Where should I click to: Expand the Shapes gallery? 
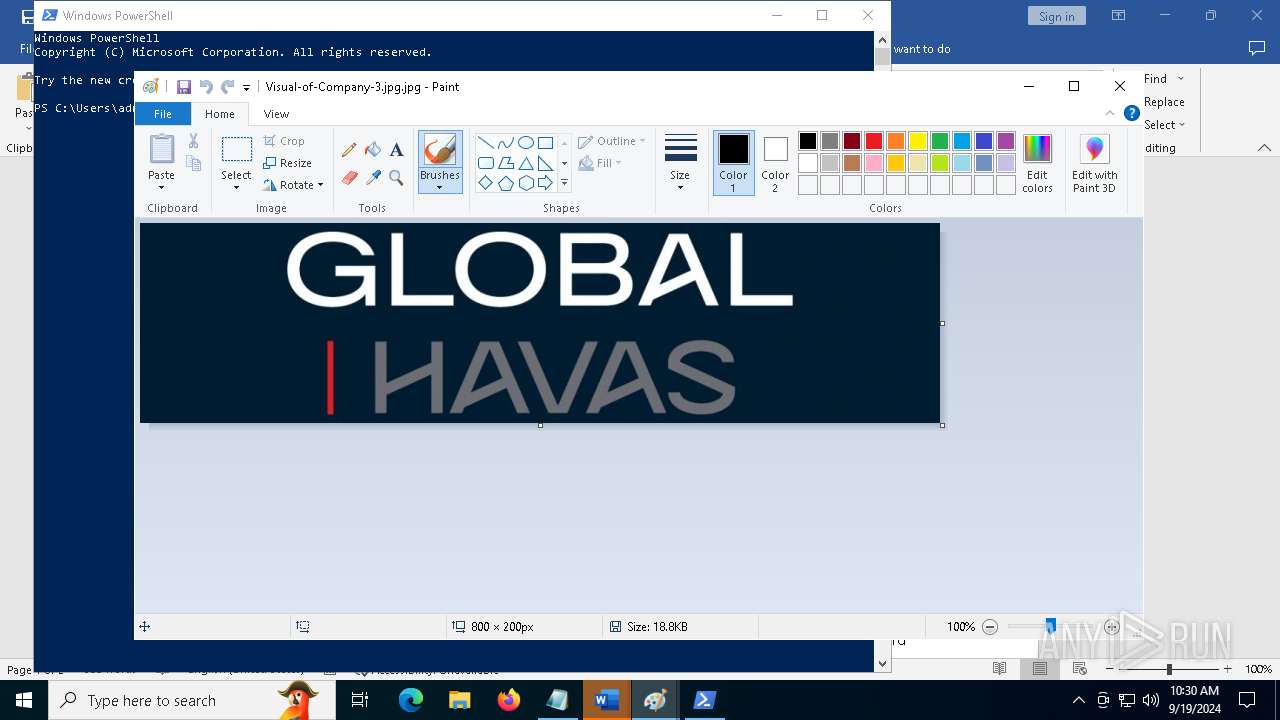[x=564, y=183]
